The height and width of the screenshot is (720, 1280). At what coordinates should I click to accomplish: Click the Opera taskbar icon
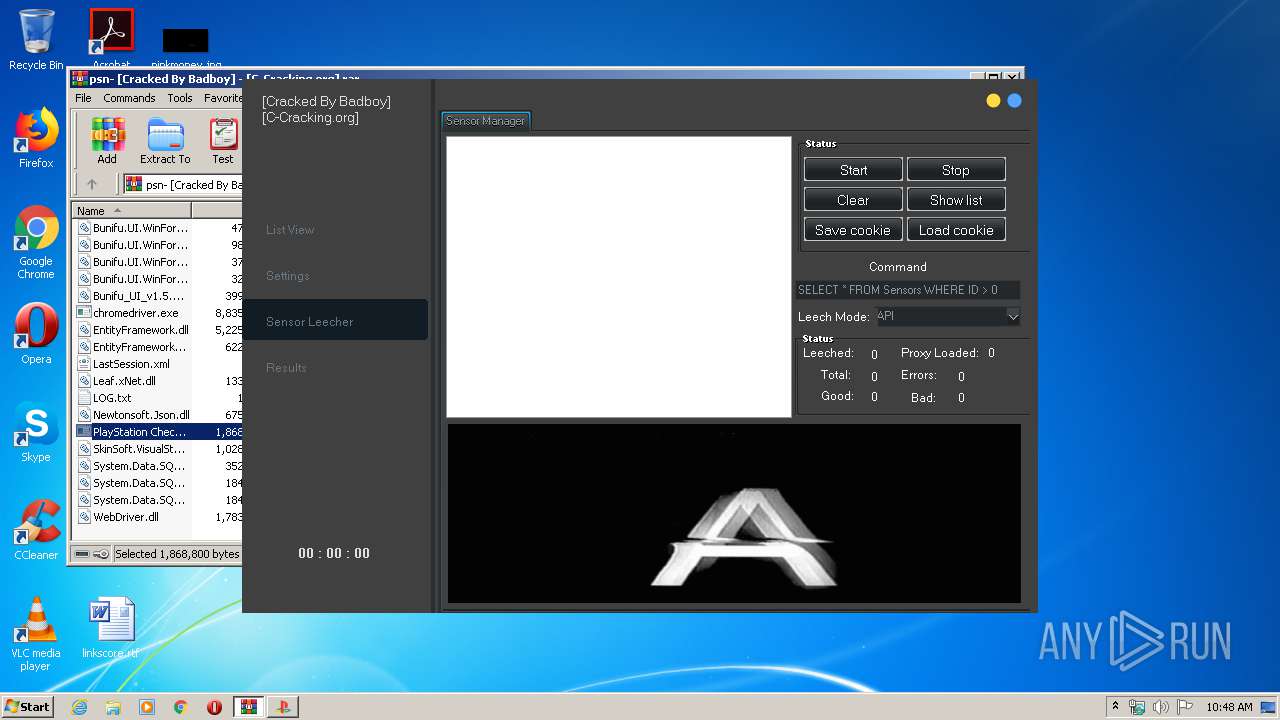215,707
